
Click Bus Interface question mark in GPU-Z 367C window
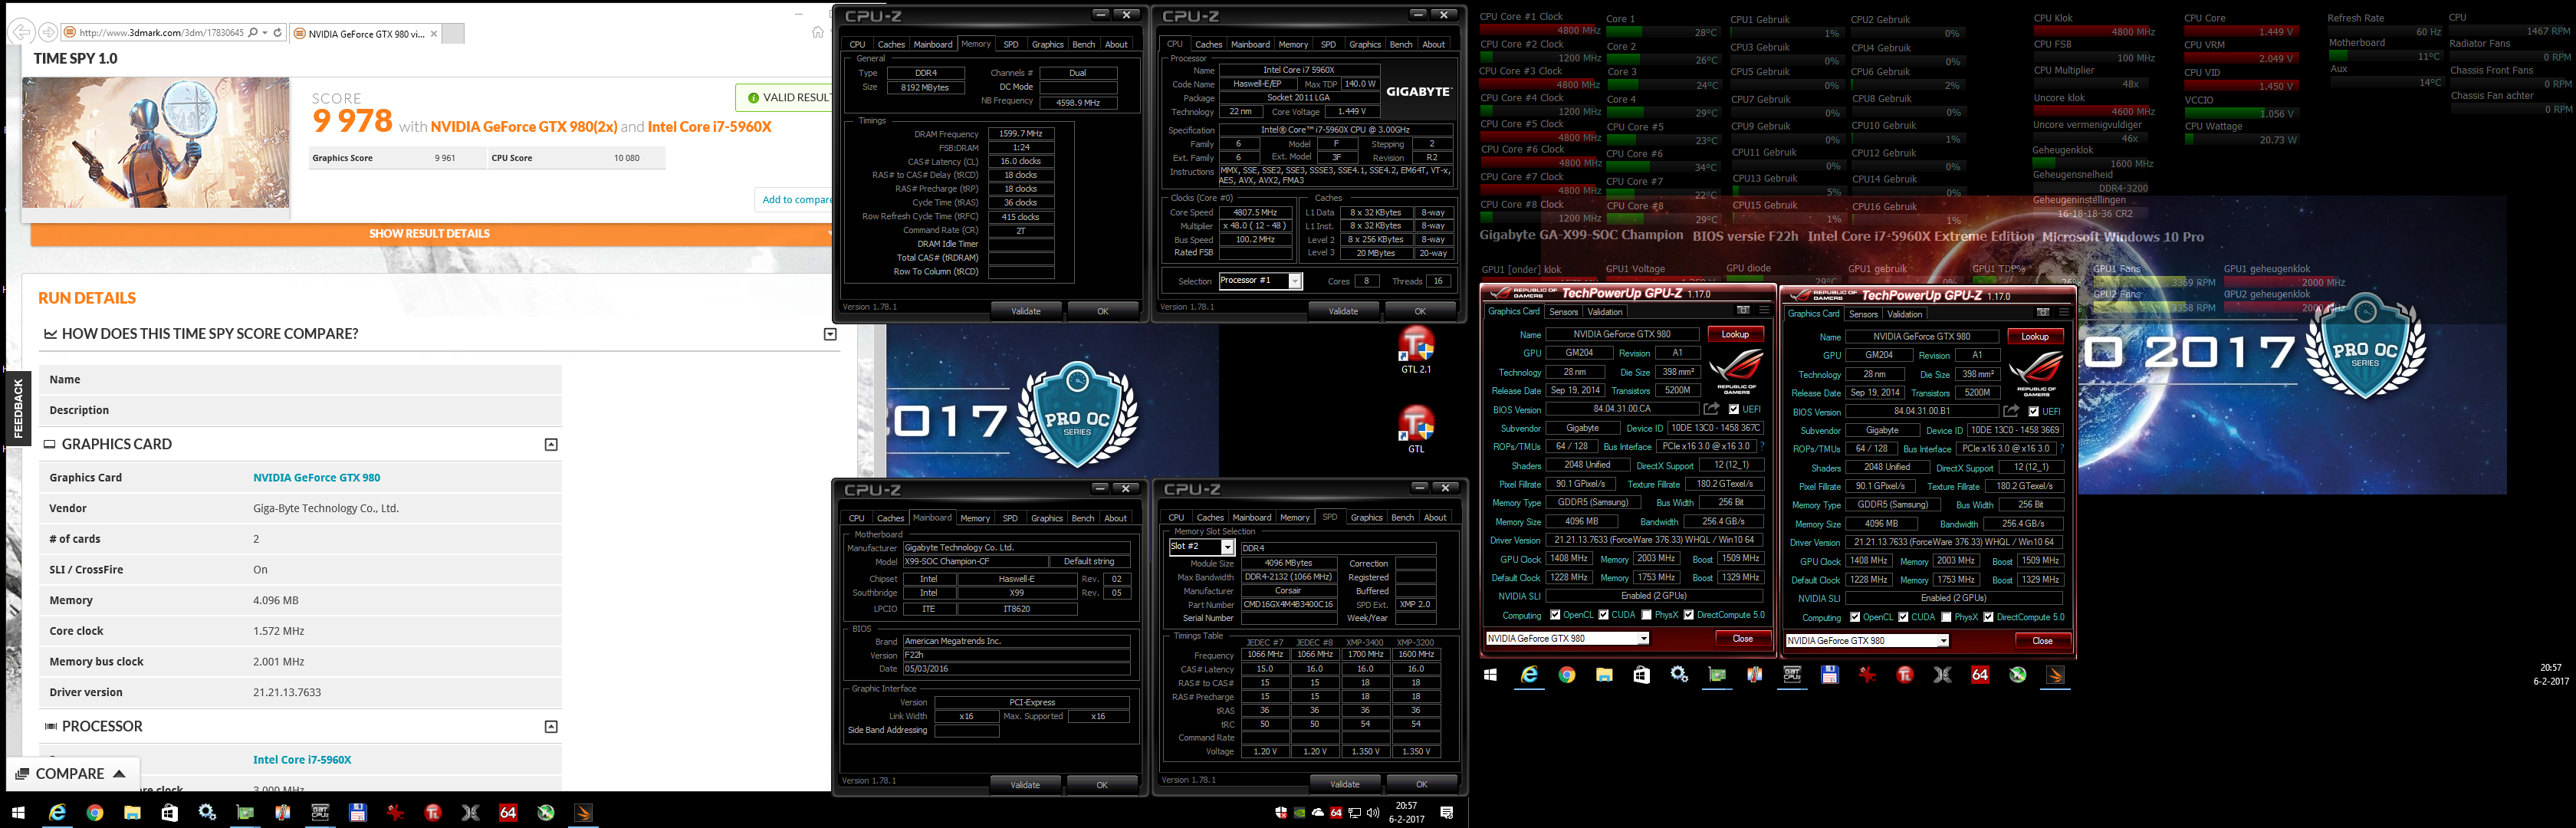coord(1762,447)
